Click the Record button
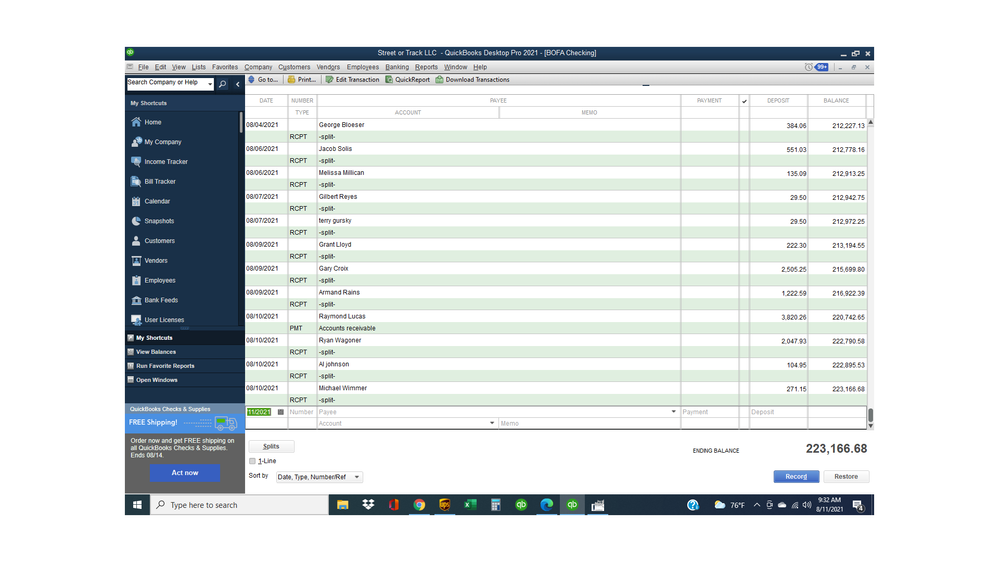 796,477
